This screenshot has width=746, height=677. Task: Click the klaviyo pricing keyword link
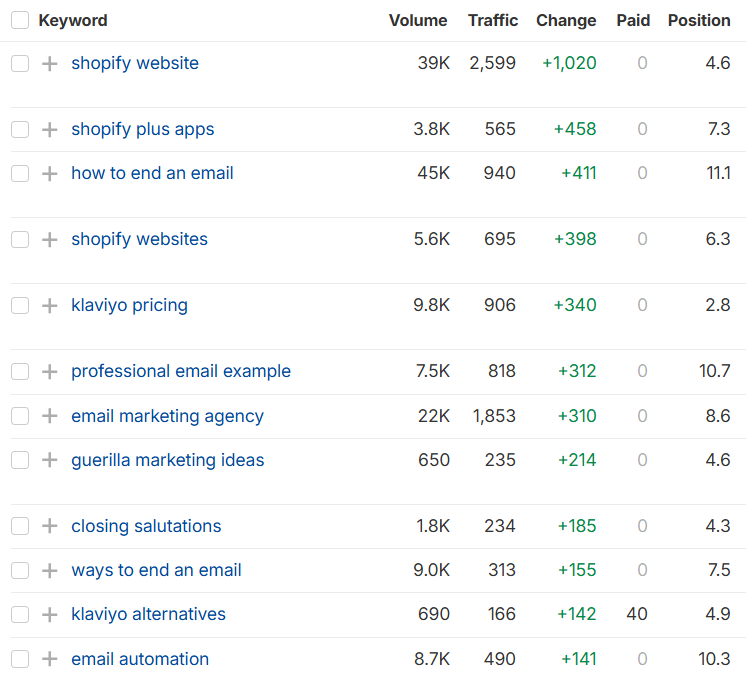click(x=129, y=305)
